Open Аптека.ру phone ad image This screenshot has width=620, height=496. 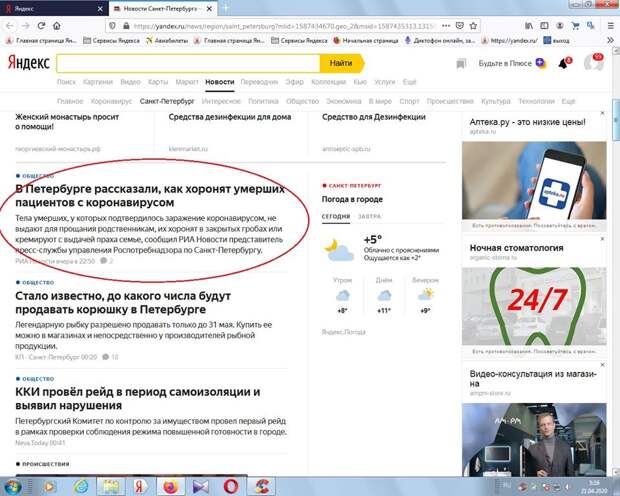tap(534, 180)
